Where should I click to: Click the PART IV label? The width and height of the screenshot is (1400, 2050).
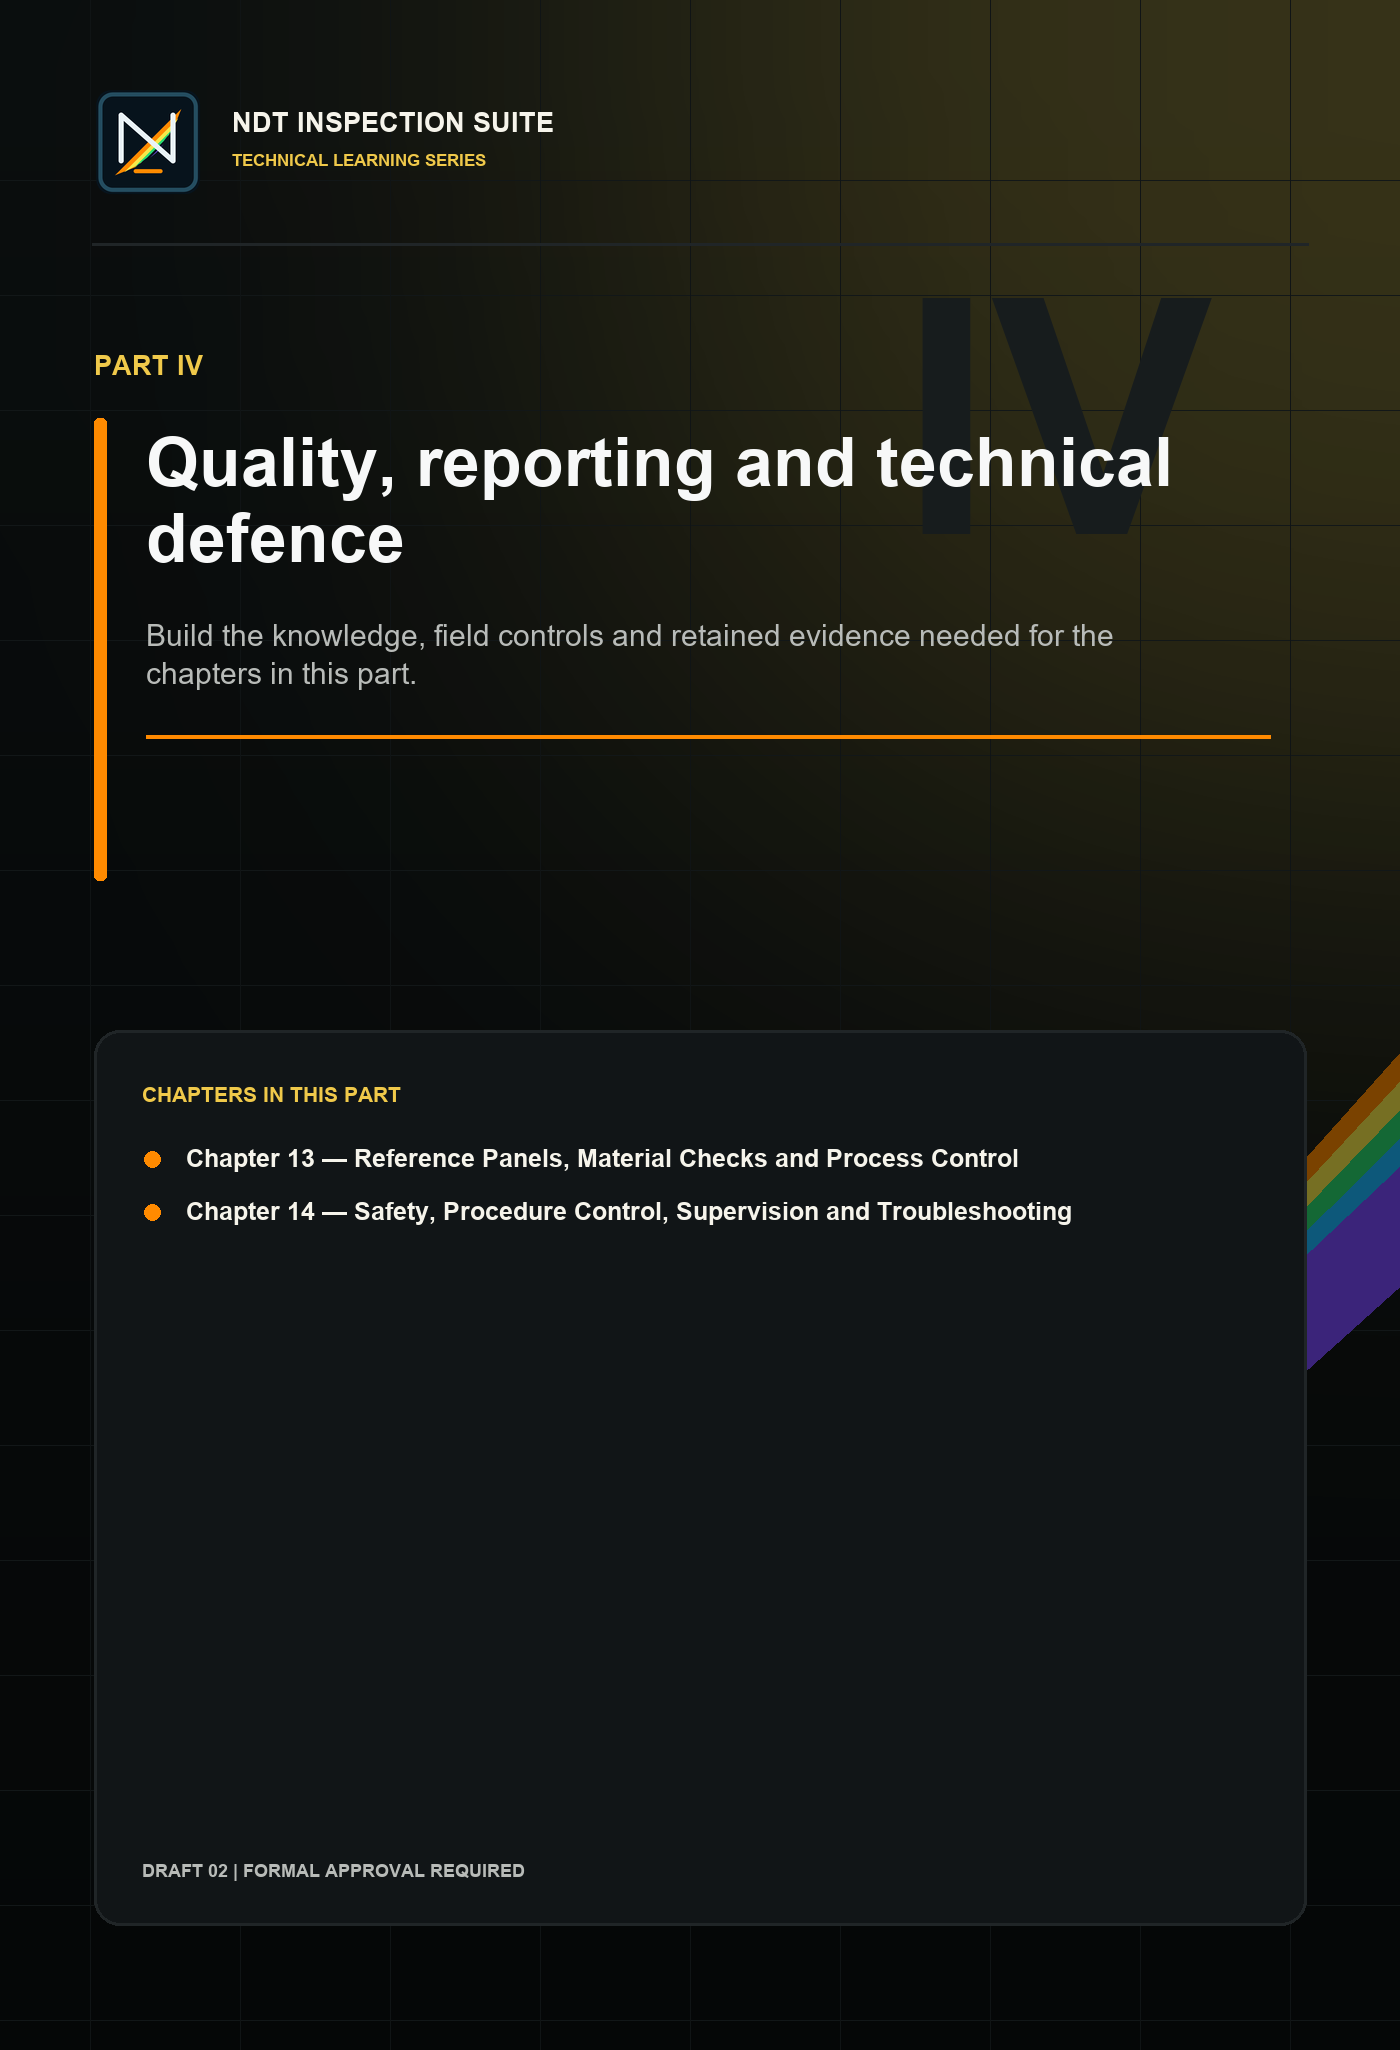pyautogui.click(x=148, y=365)
